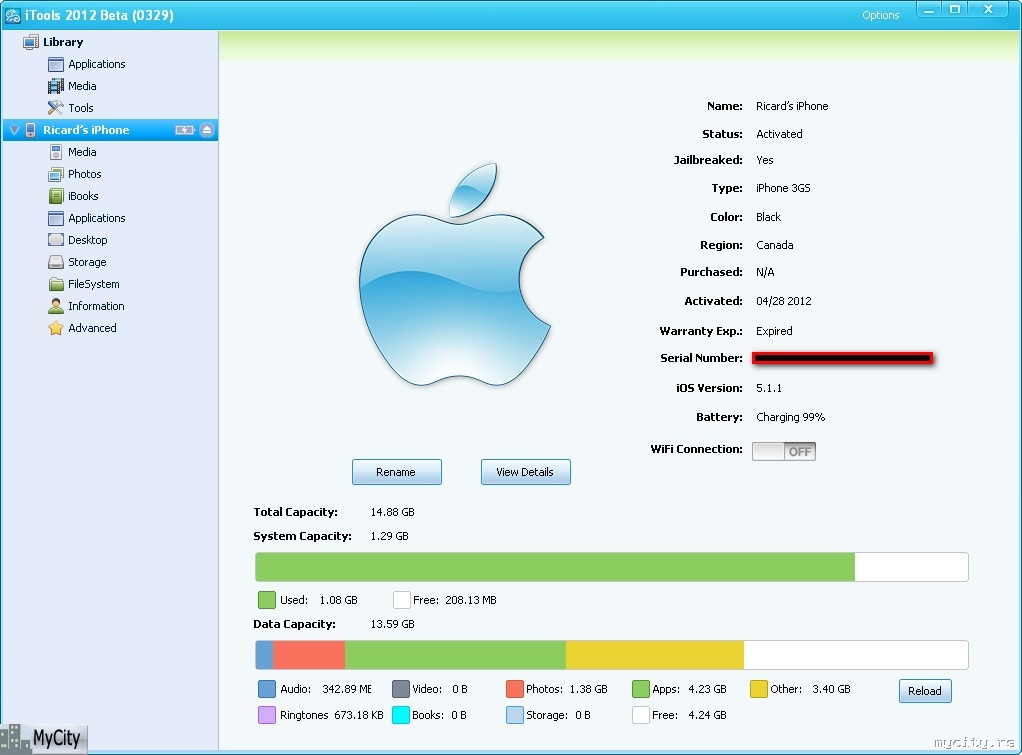Click the yellow Other segment of data bar

tap(654, 655)
